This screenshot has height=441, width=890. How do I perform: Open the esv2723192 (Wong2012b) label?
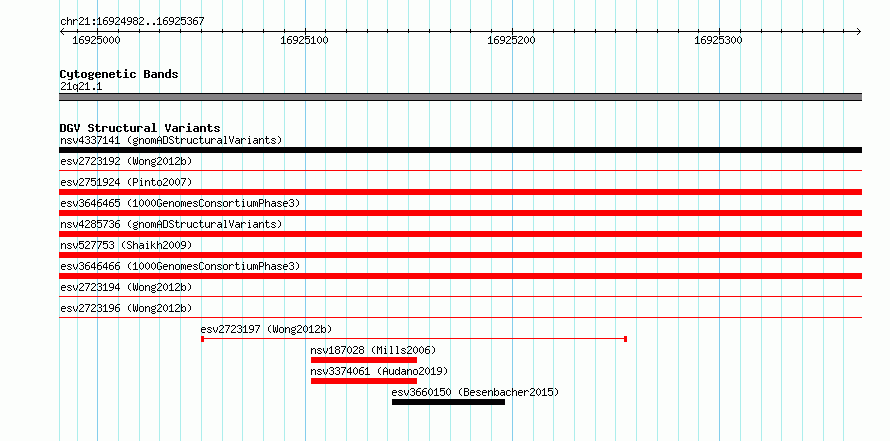126,161
